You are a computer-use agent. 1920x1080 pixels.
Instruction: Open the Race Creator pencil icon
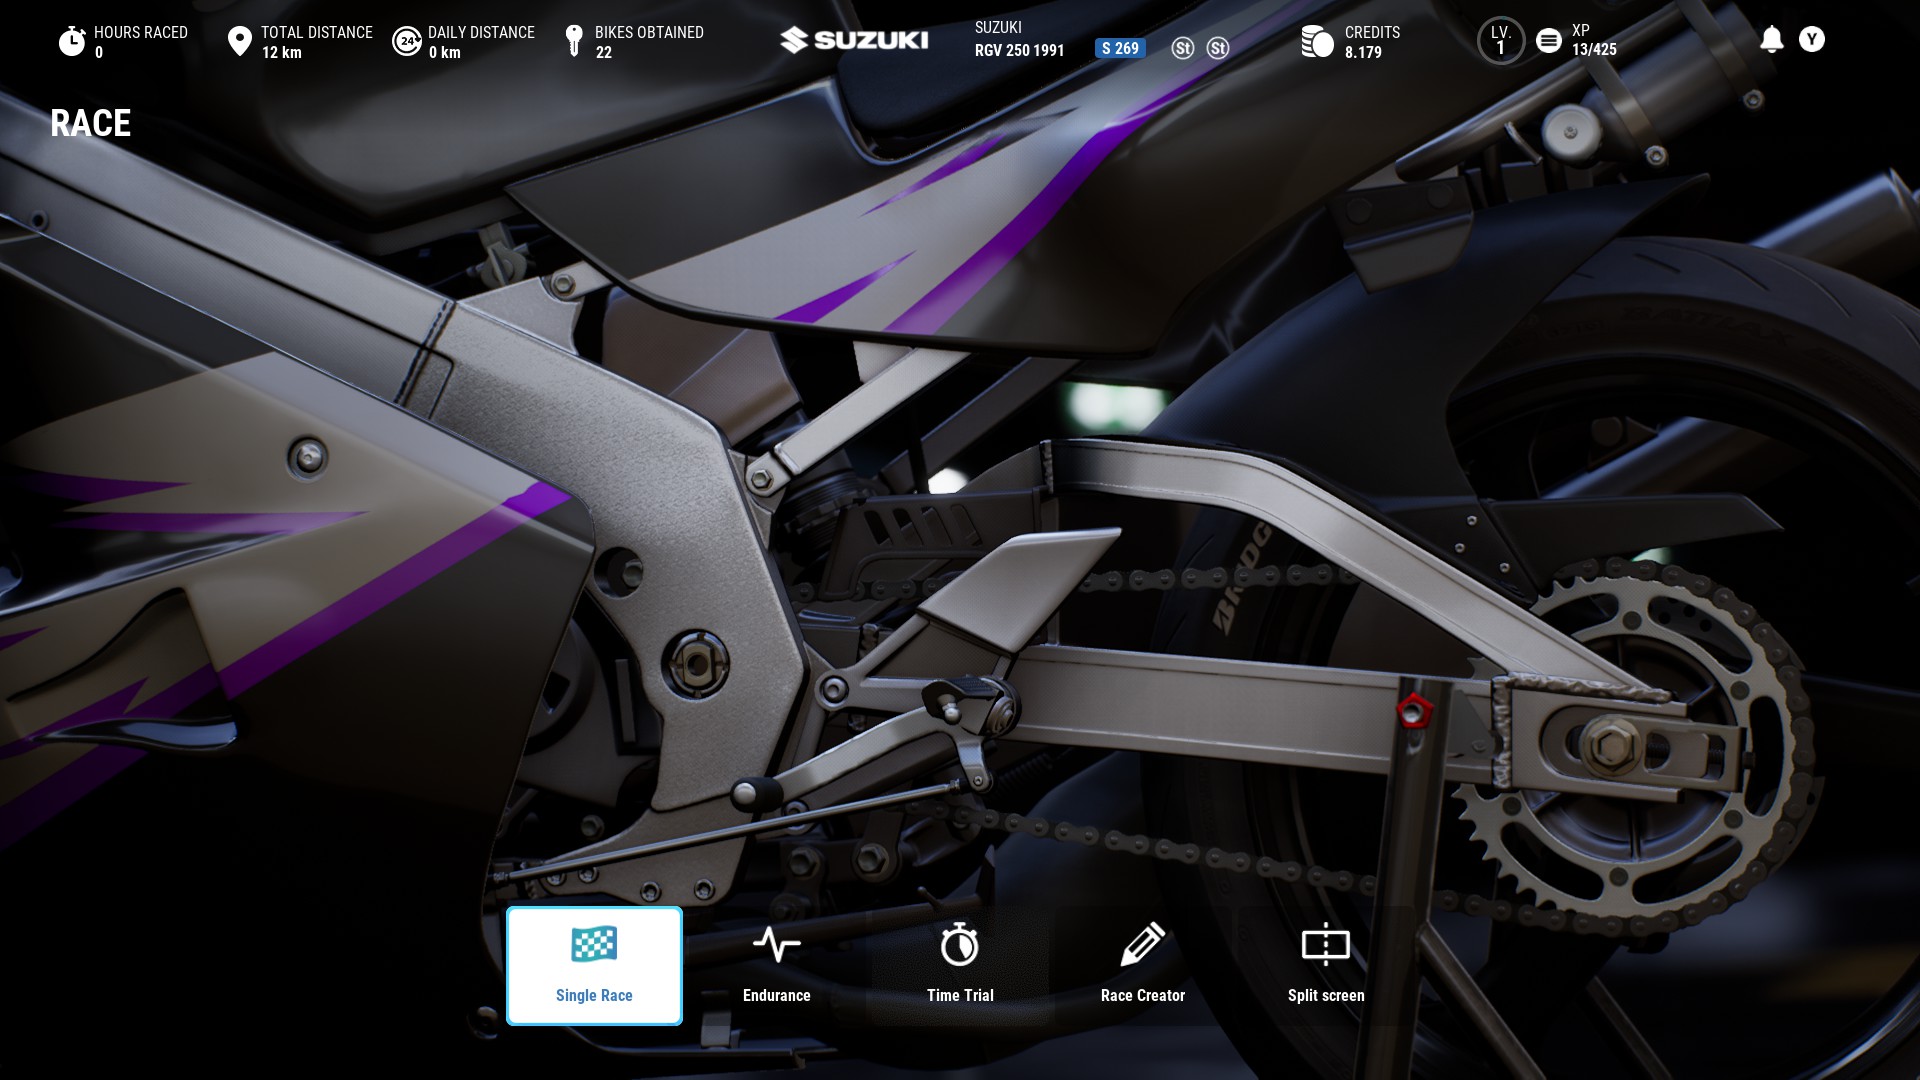[1142, 945]
